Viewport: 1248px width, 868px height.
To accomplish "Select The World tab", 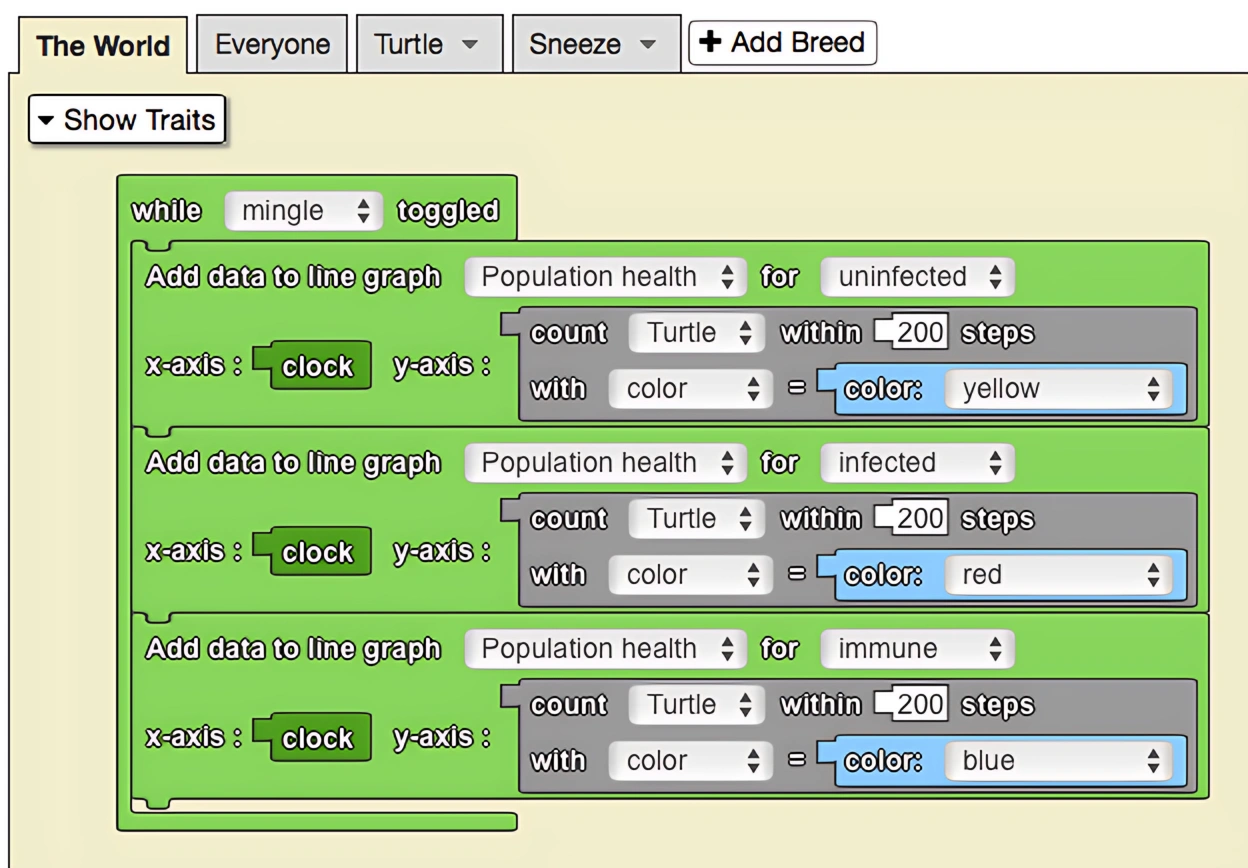I will coord(101,46).
